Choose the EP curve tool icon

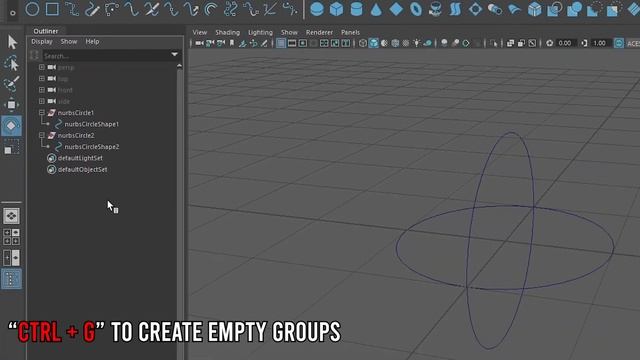pyautogui.click(x=72, y=9)
